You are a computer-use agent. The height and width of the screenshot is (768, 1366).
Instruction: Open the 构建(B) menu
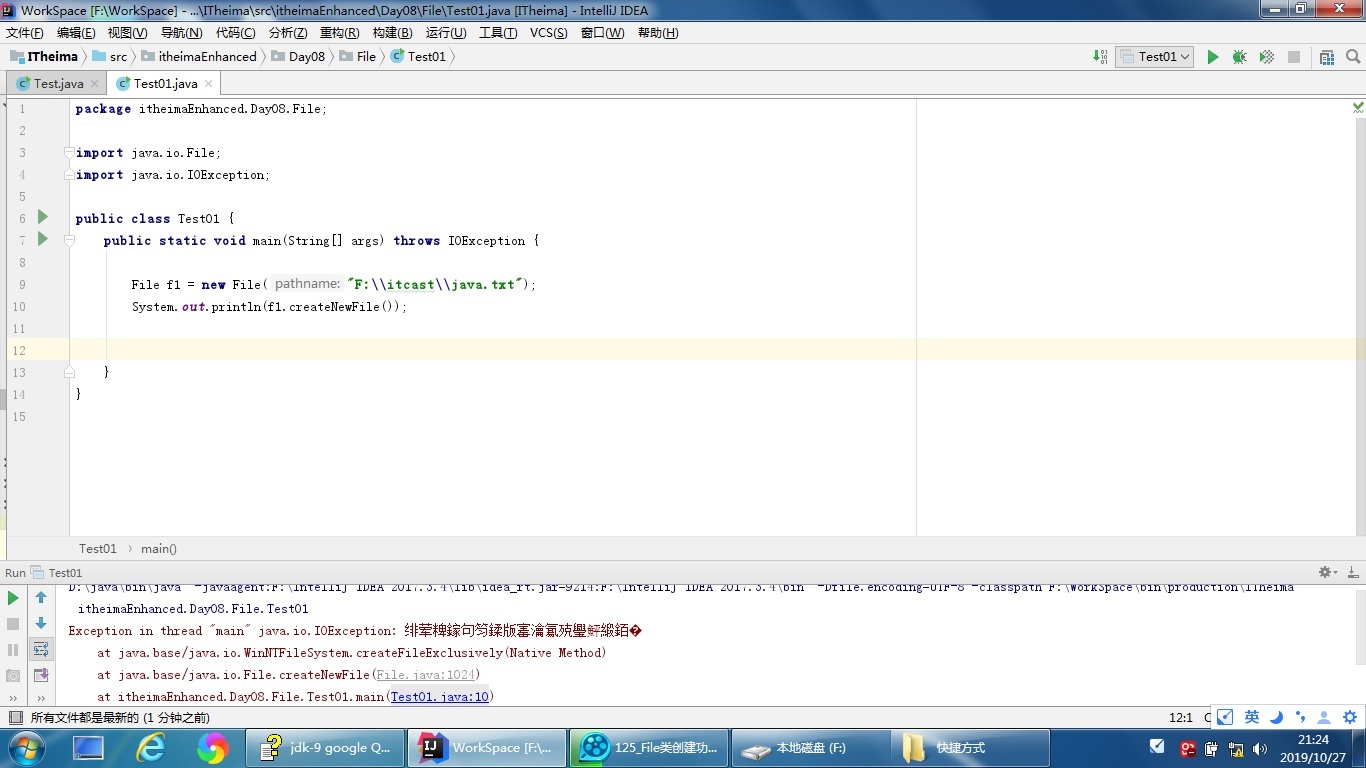point(392,33)
